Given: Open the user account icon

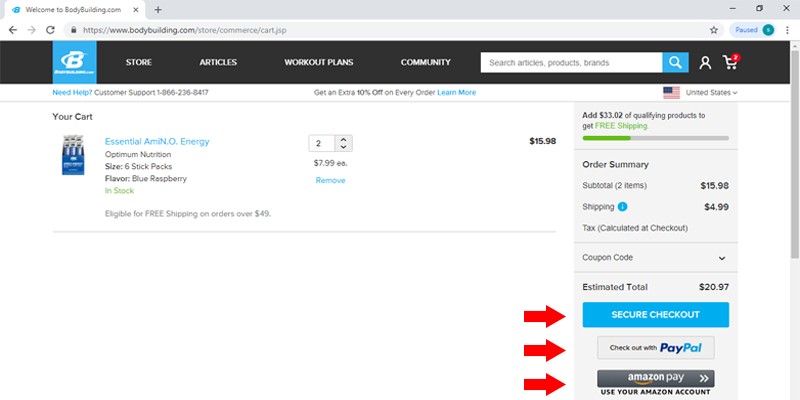Looking at the screenshot, I should [705, 63].
